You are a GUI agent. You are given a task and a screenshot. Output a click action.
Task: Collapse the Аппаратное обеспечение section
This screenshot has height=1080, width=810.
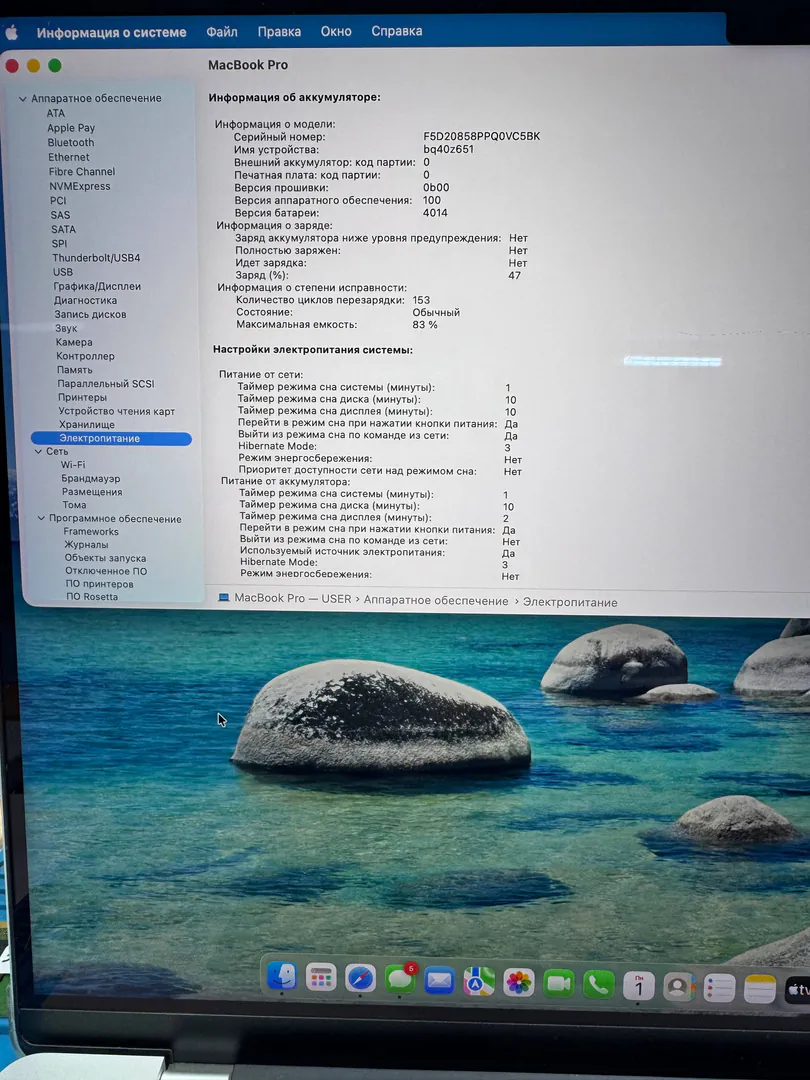click(x=23, y=98)
